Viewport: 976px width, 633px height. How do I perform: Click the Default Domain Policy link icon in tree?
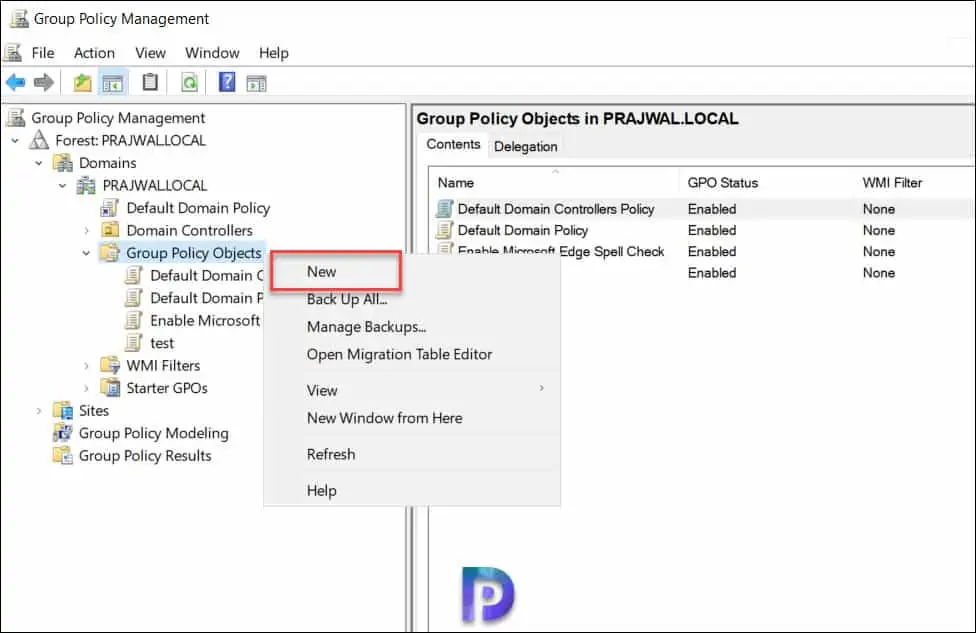(110, 208)
